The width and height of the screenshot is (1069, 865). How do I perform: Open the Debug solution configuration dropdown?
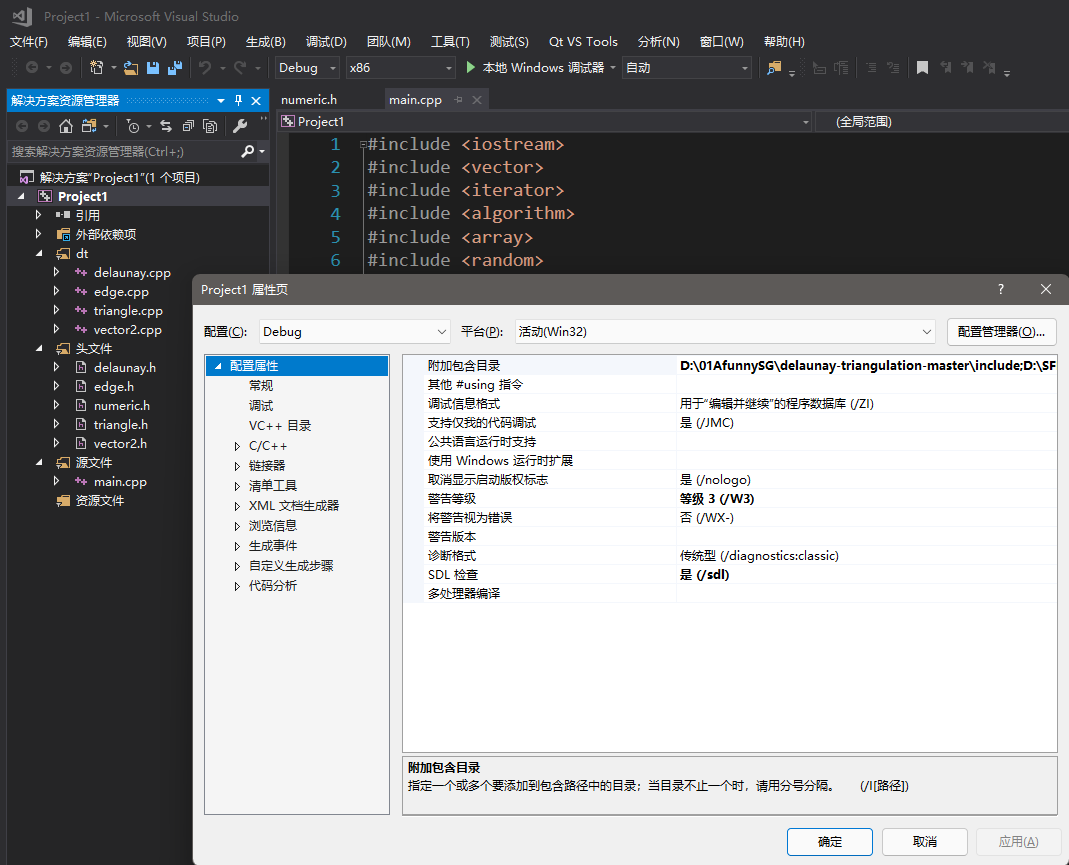pos(307,67)
